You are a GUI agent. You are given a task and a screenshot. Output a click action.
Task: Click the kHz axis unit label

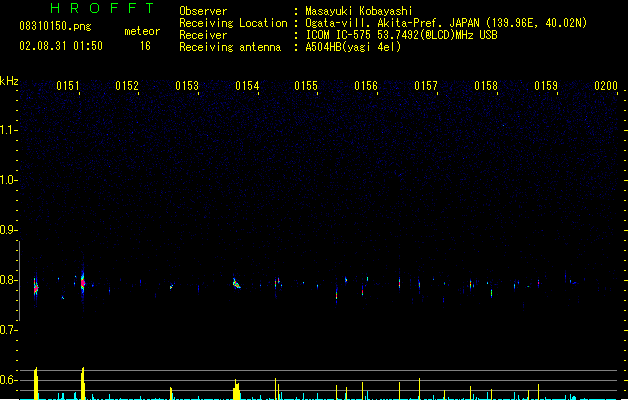click(9, 81)
